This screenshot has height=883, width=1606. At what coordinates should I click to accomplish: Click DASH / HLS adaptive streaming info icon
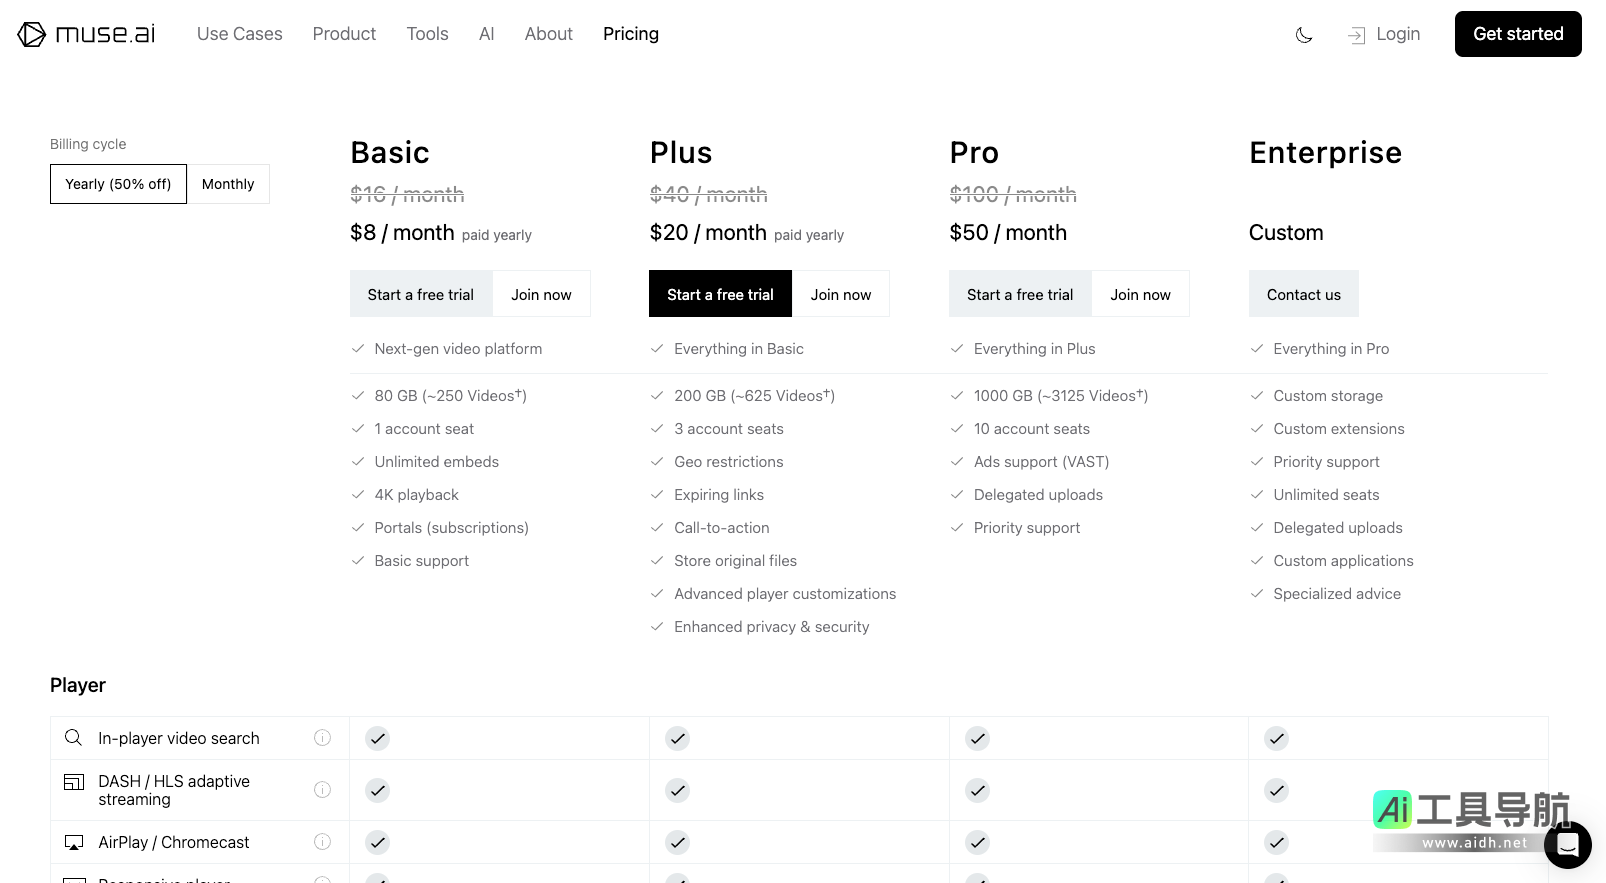click(322, 790)
